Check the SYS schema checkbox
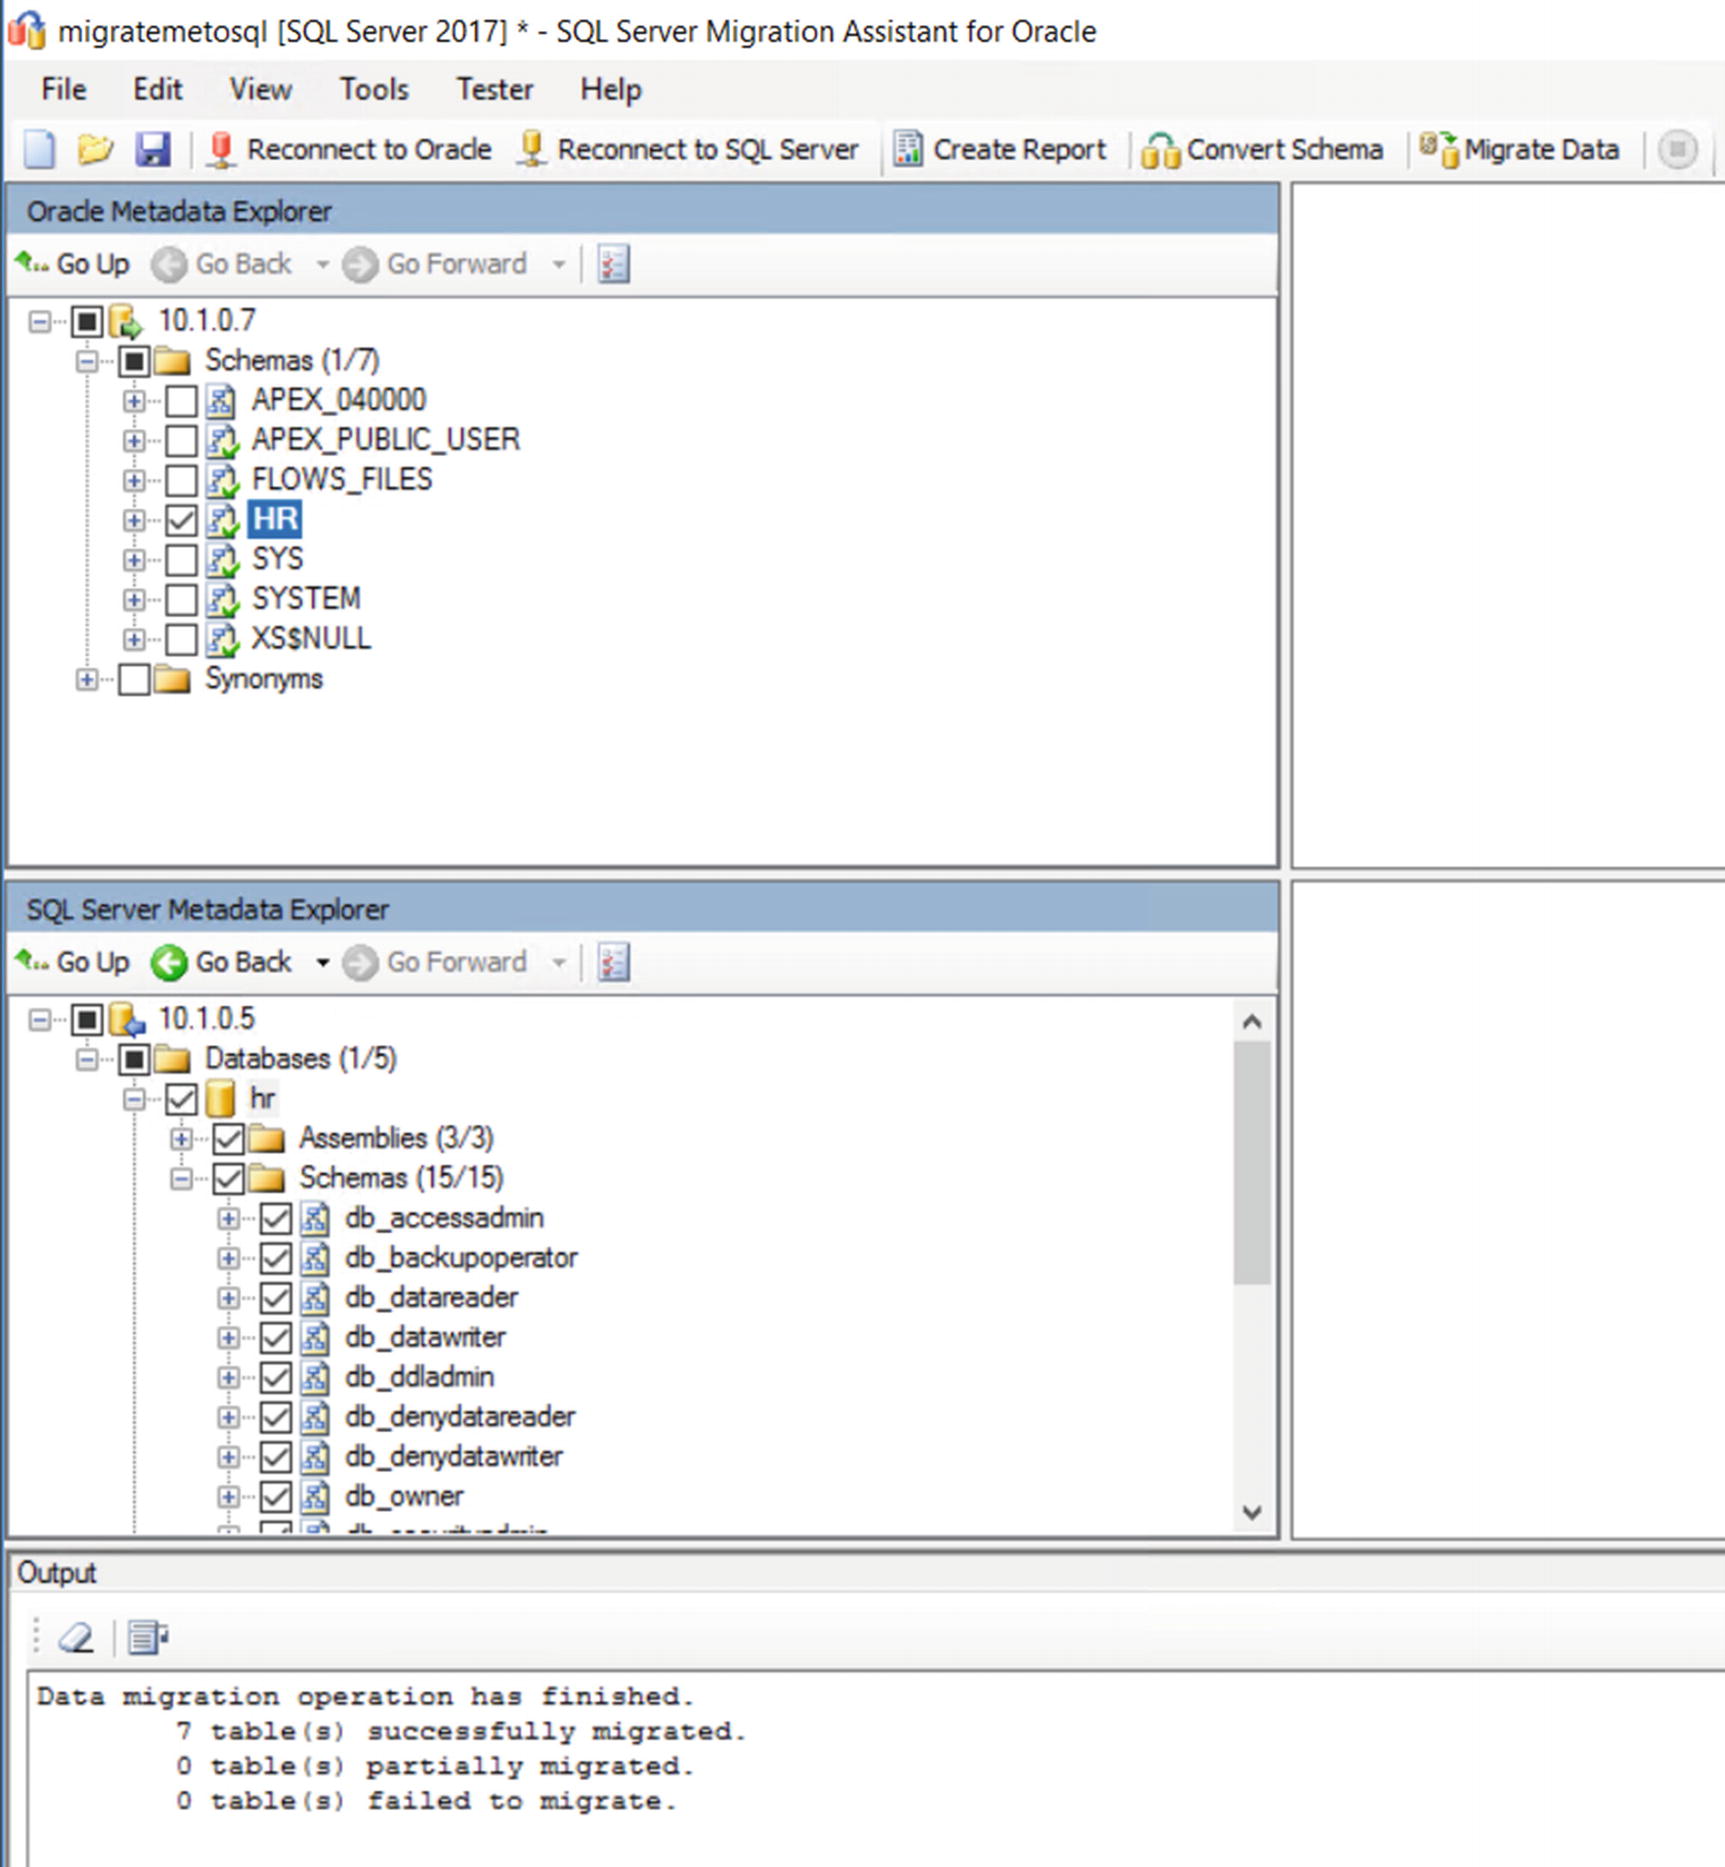The image size is (1725, 1867). pyautogui.click(x=181, y=560)
